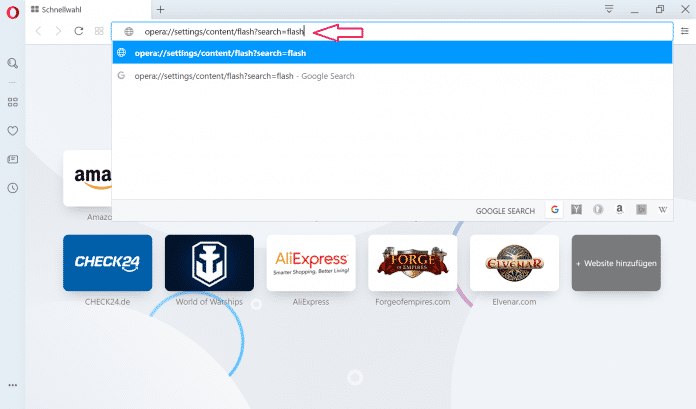Image resolution: width=696 pixels, height=409 pixels.
Task: Open history via the sidebar clock icon
Action: [x=13, y=188]
